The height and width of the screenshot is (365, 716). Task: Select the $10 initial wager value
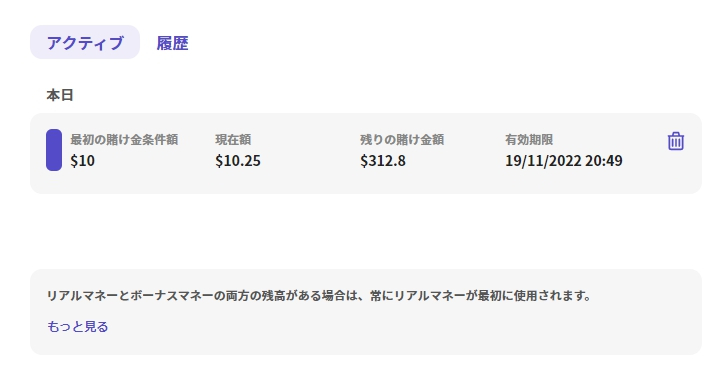point(83,161)
